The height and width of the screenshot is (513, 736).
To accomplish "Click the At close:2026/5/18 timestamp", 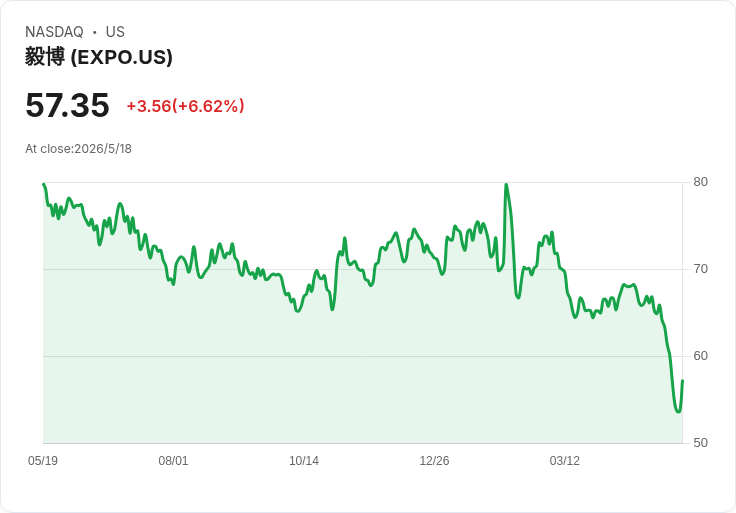I will tap(78, 149).
